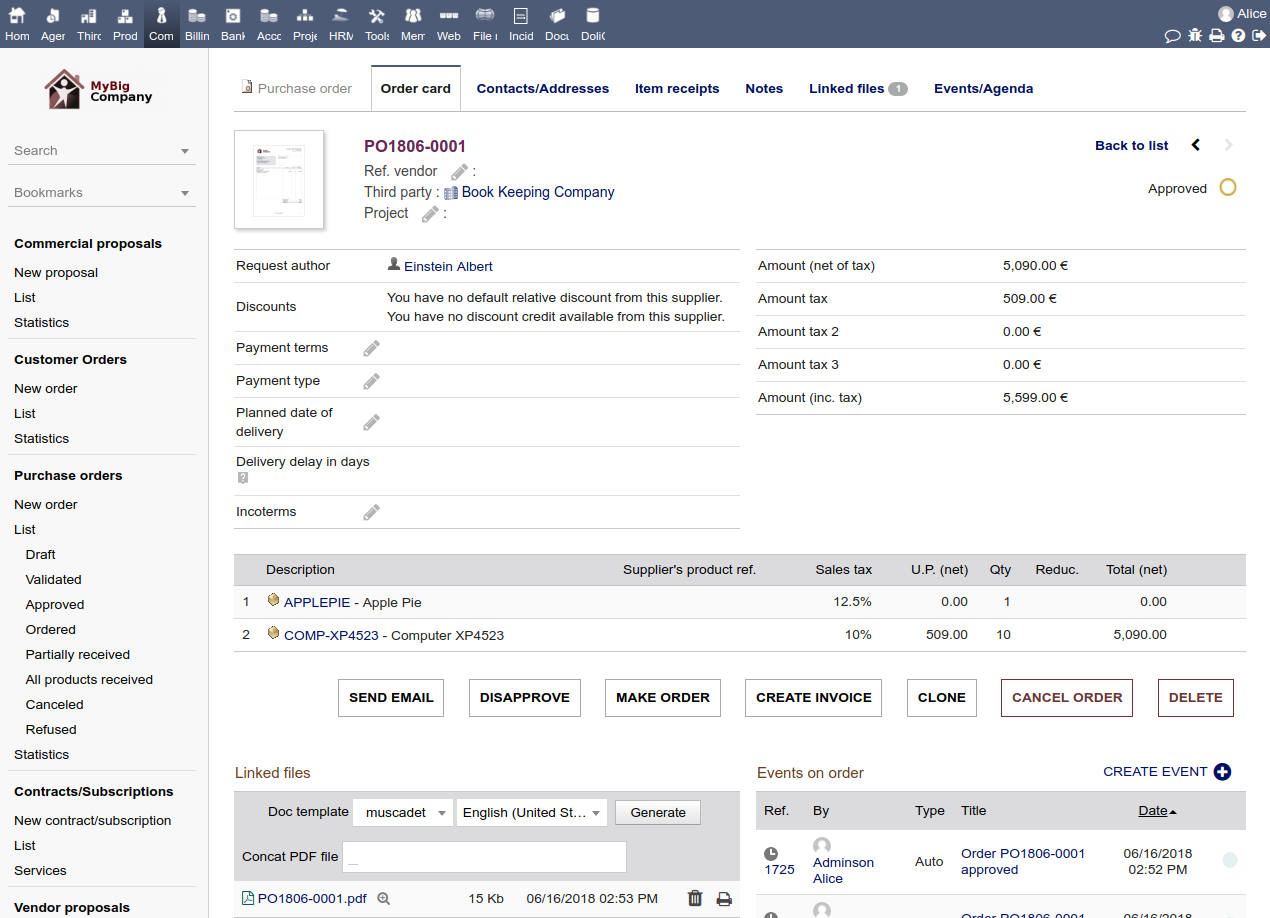The image size is (1270, 918).
Task: Click the CREATE INVOICE button
Action: (813, 698)
